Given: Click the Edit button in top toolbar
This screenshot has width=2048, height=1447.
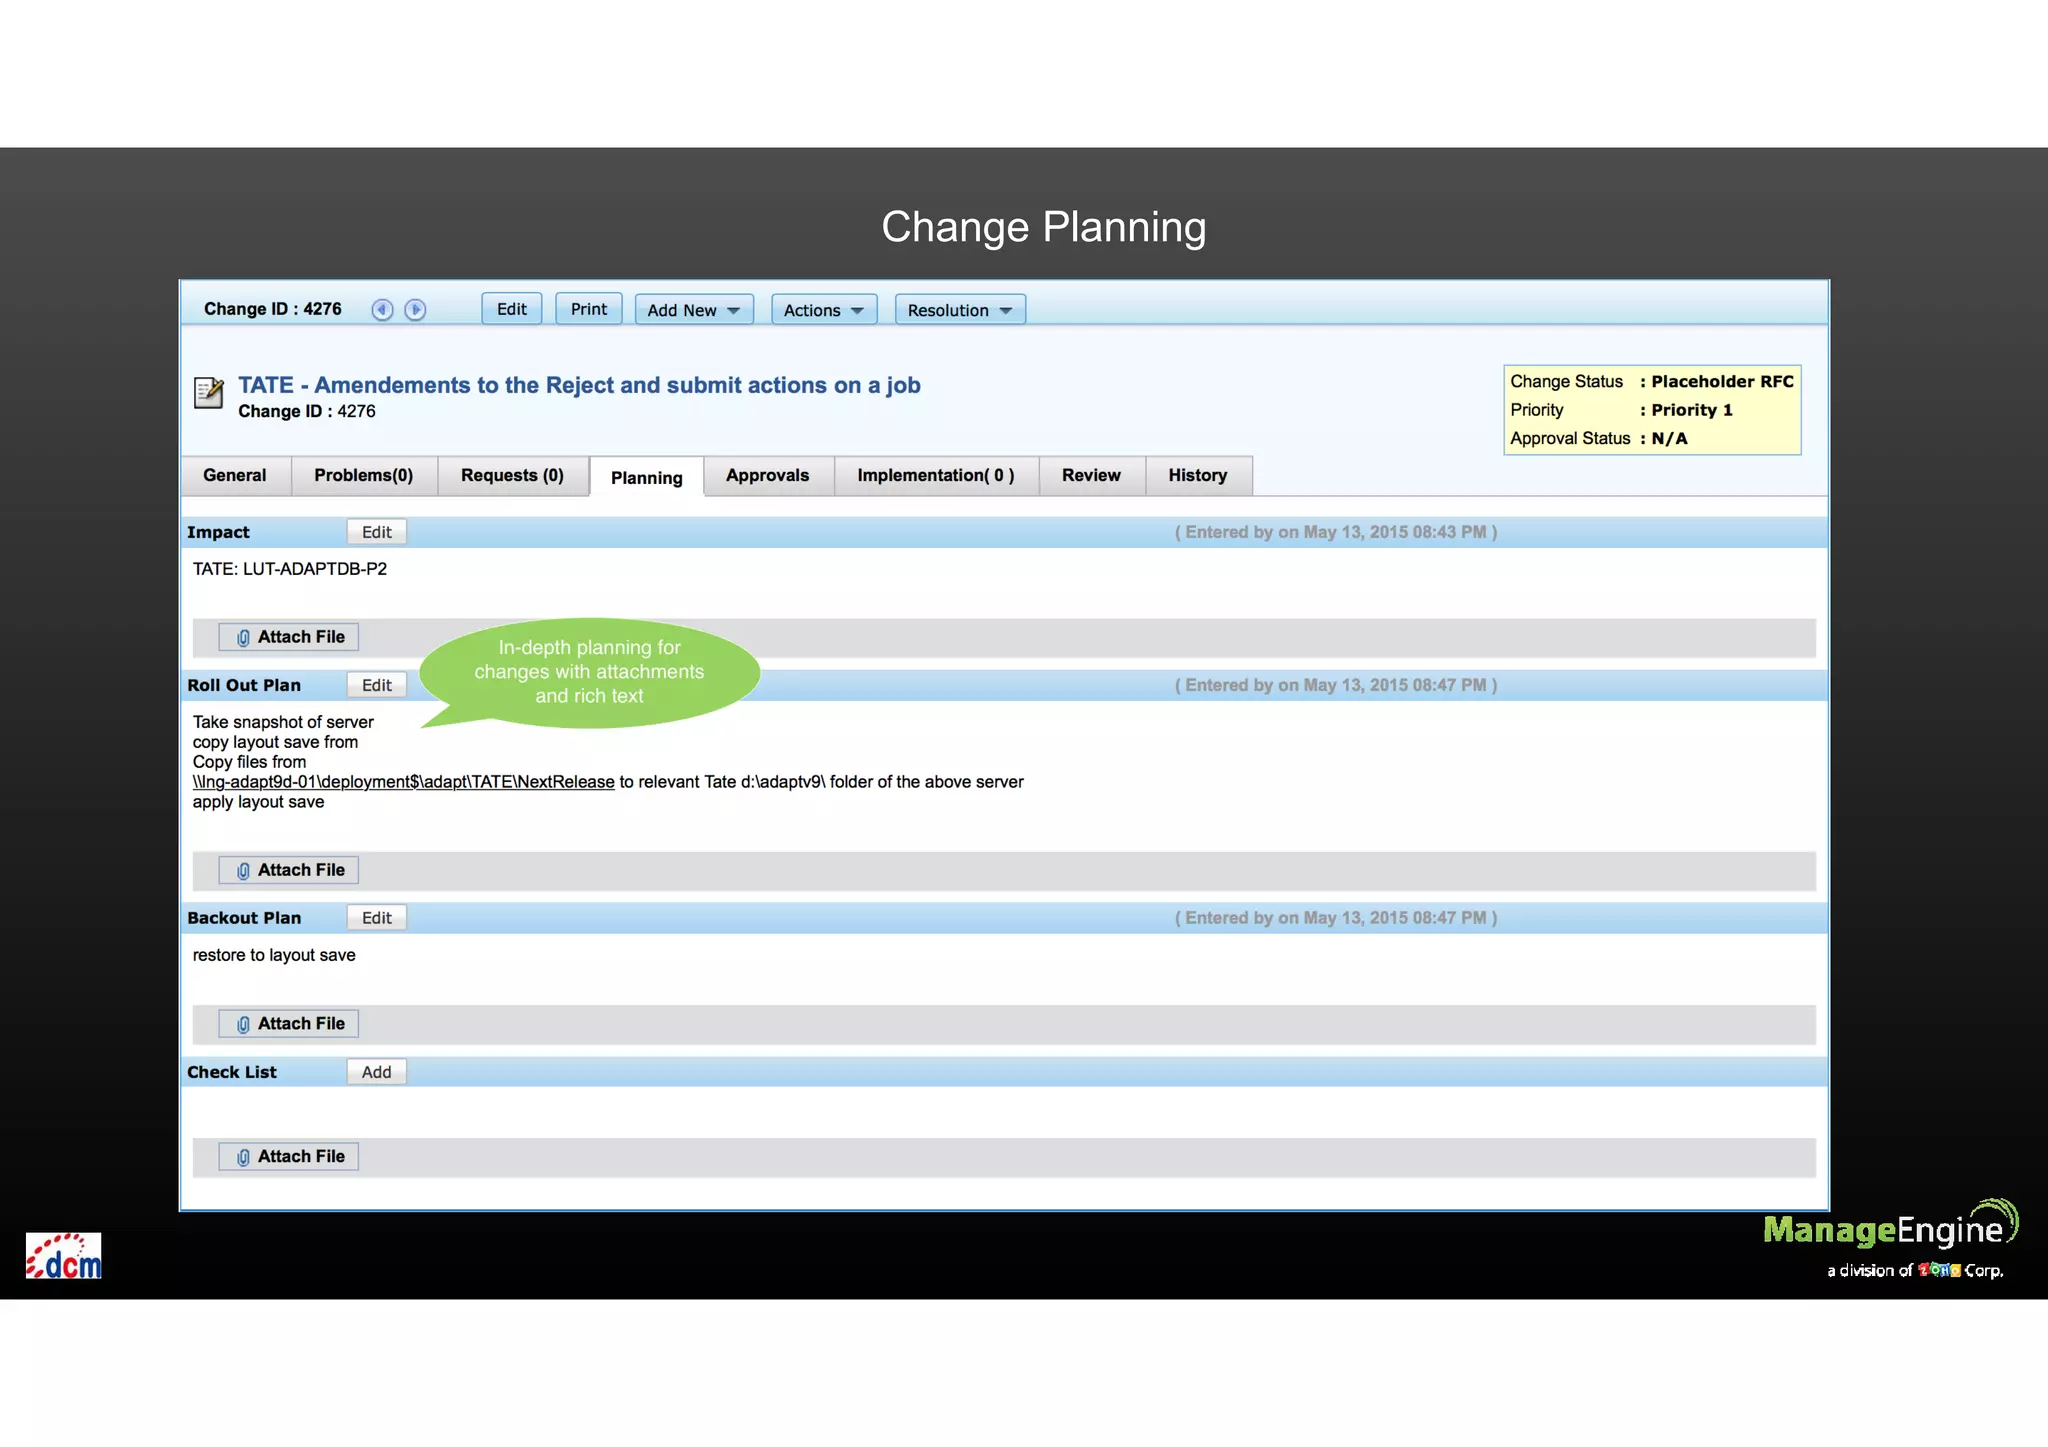Looking at the screenshot, I should coord(512,309).
